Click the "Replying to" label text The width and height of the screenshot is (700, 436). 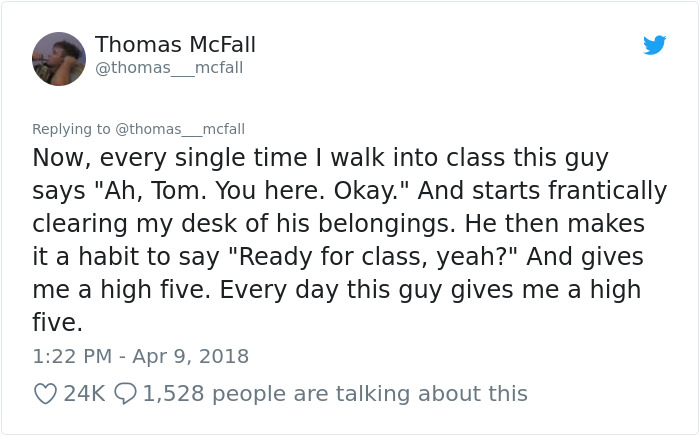coord(72,129)
